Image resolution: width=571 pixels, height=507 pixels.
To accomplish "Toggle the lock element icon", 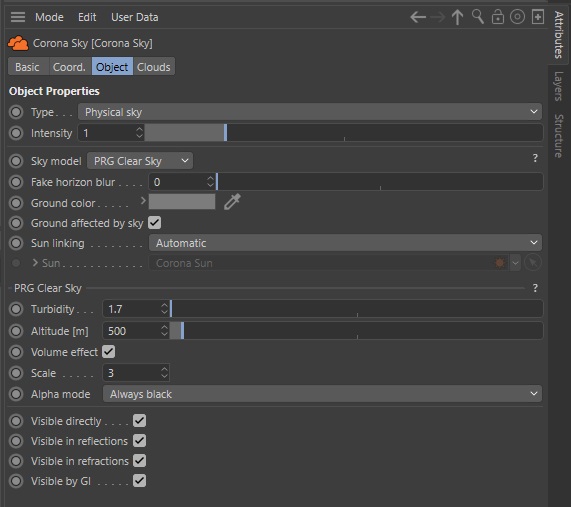I will pos(497,17).
